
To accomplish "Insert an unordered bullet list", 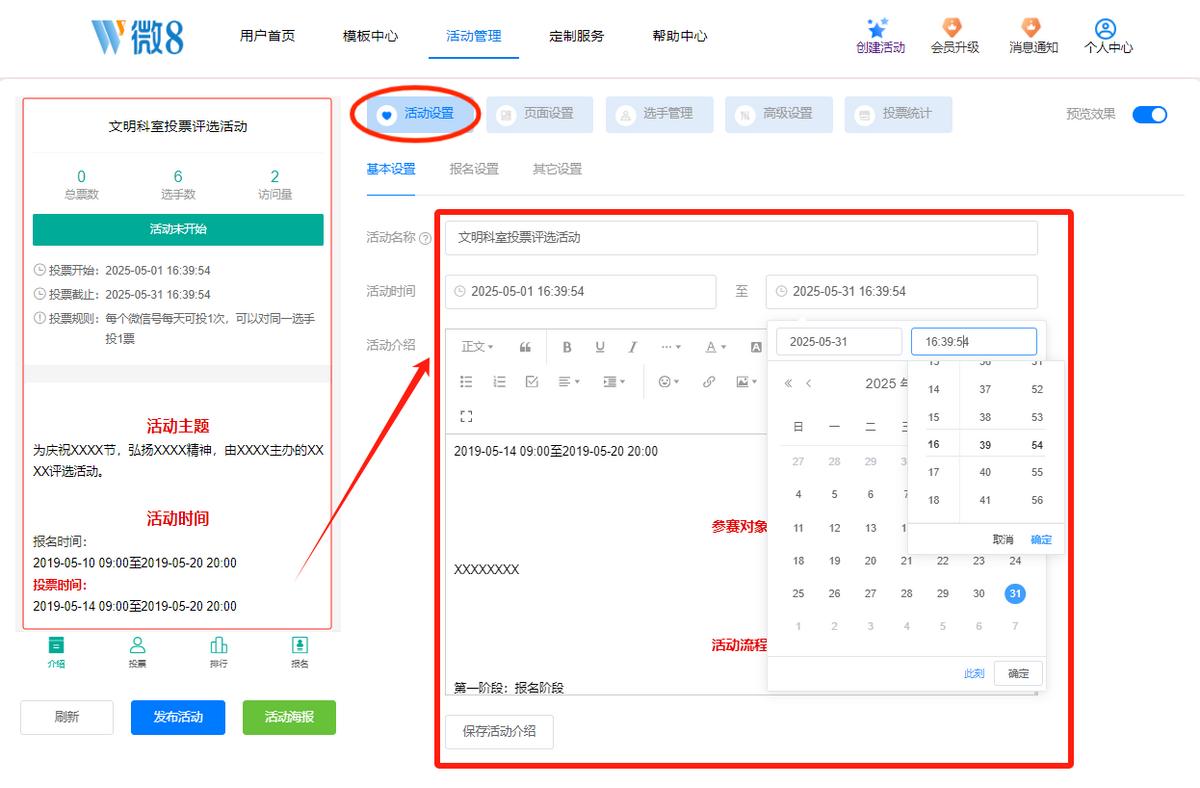I will 466,381.
